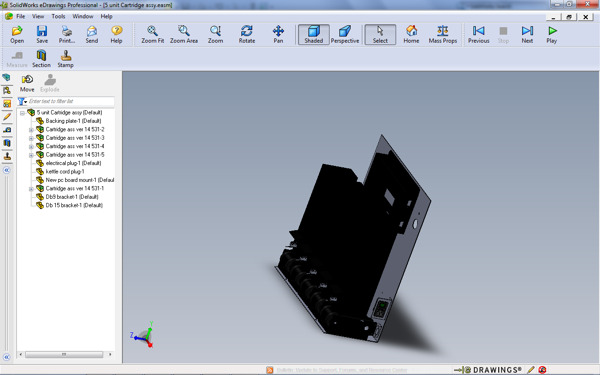Open the Tools menu
The height and width of the screenshot is (375, 600).
click(x=58, y=16)
